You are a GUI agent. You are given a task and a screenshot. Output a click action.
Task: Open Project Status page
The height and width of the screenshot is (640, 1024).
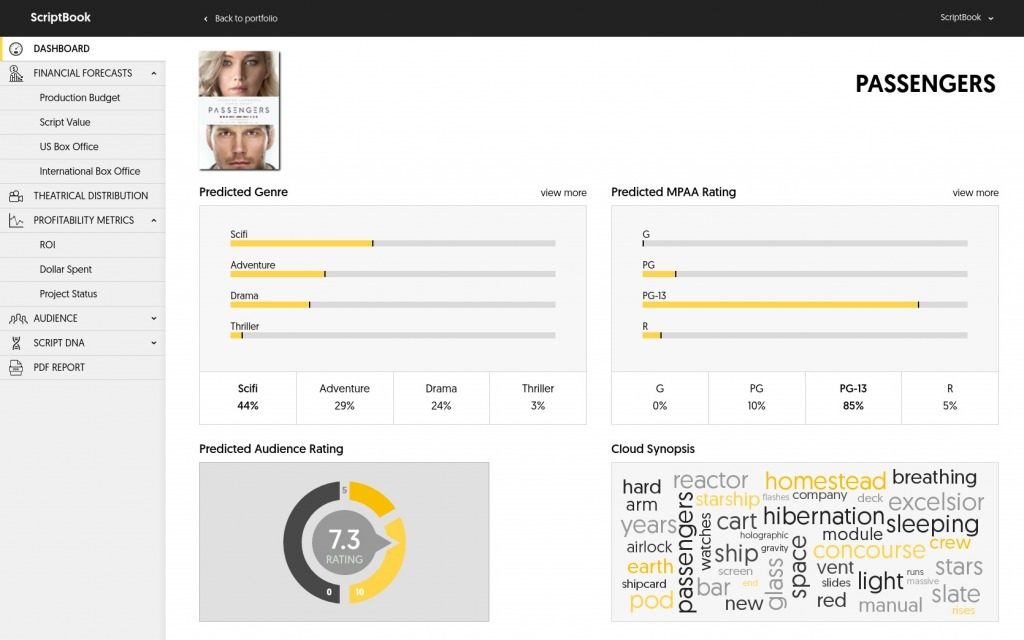pos(83,294)
